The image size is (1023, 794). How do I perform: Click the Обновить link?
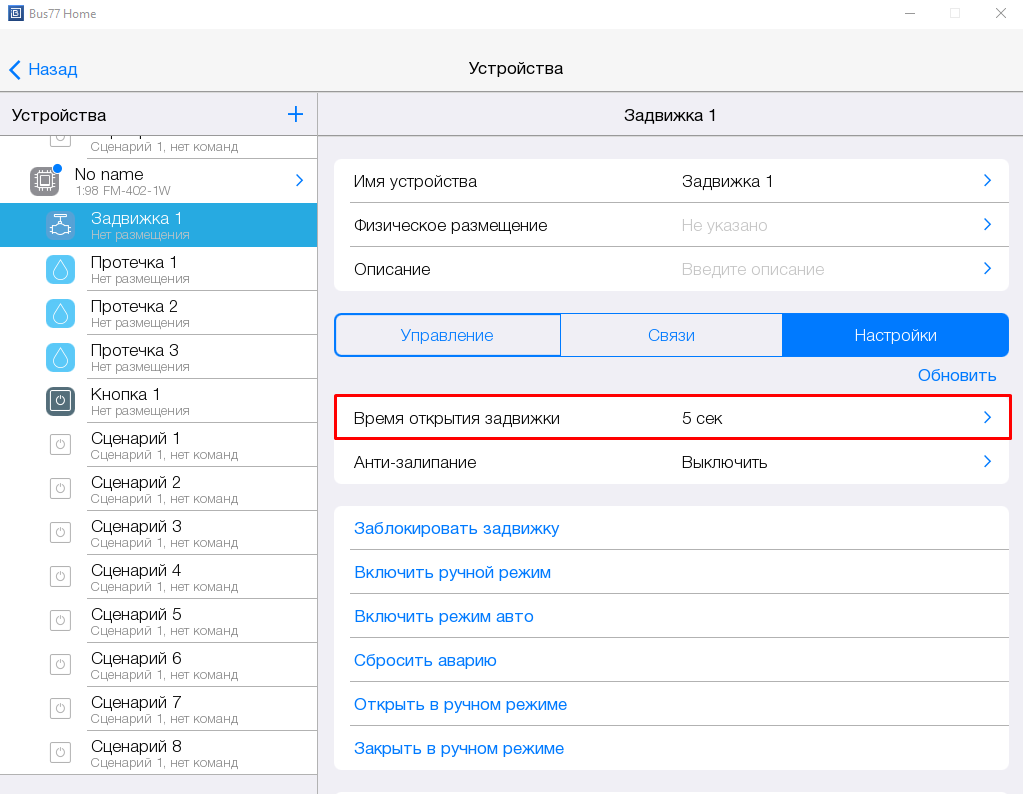coord(957,375)
